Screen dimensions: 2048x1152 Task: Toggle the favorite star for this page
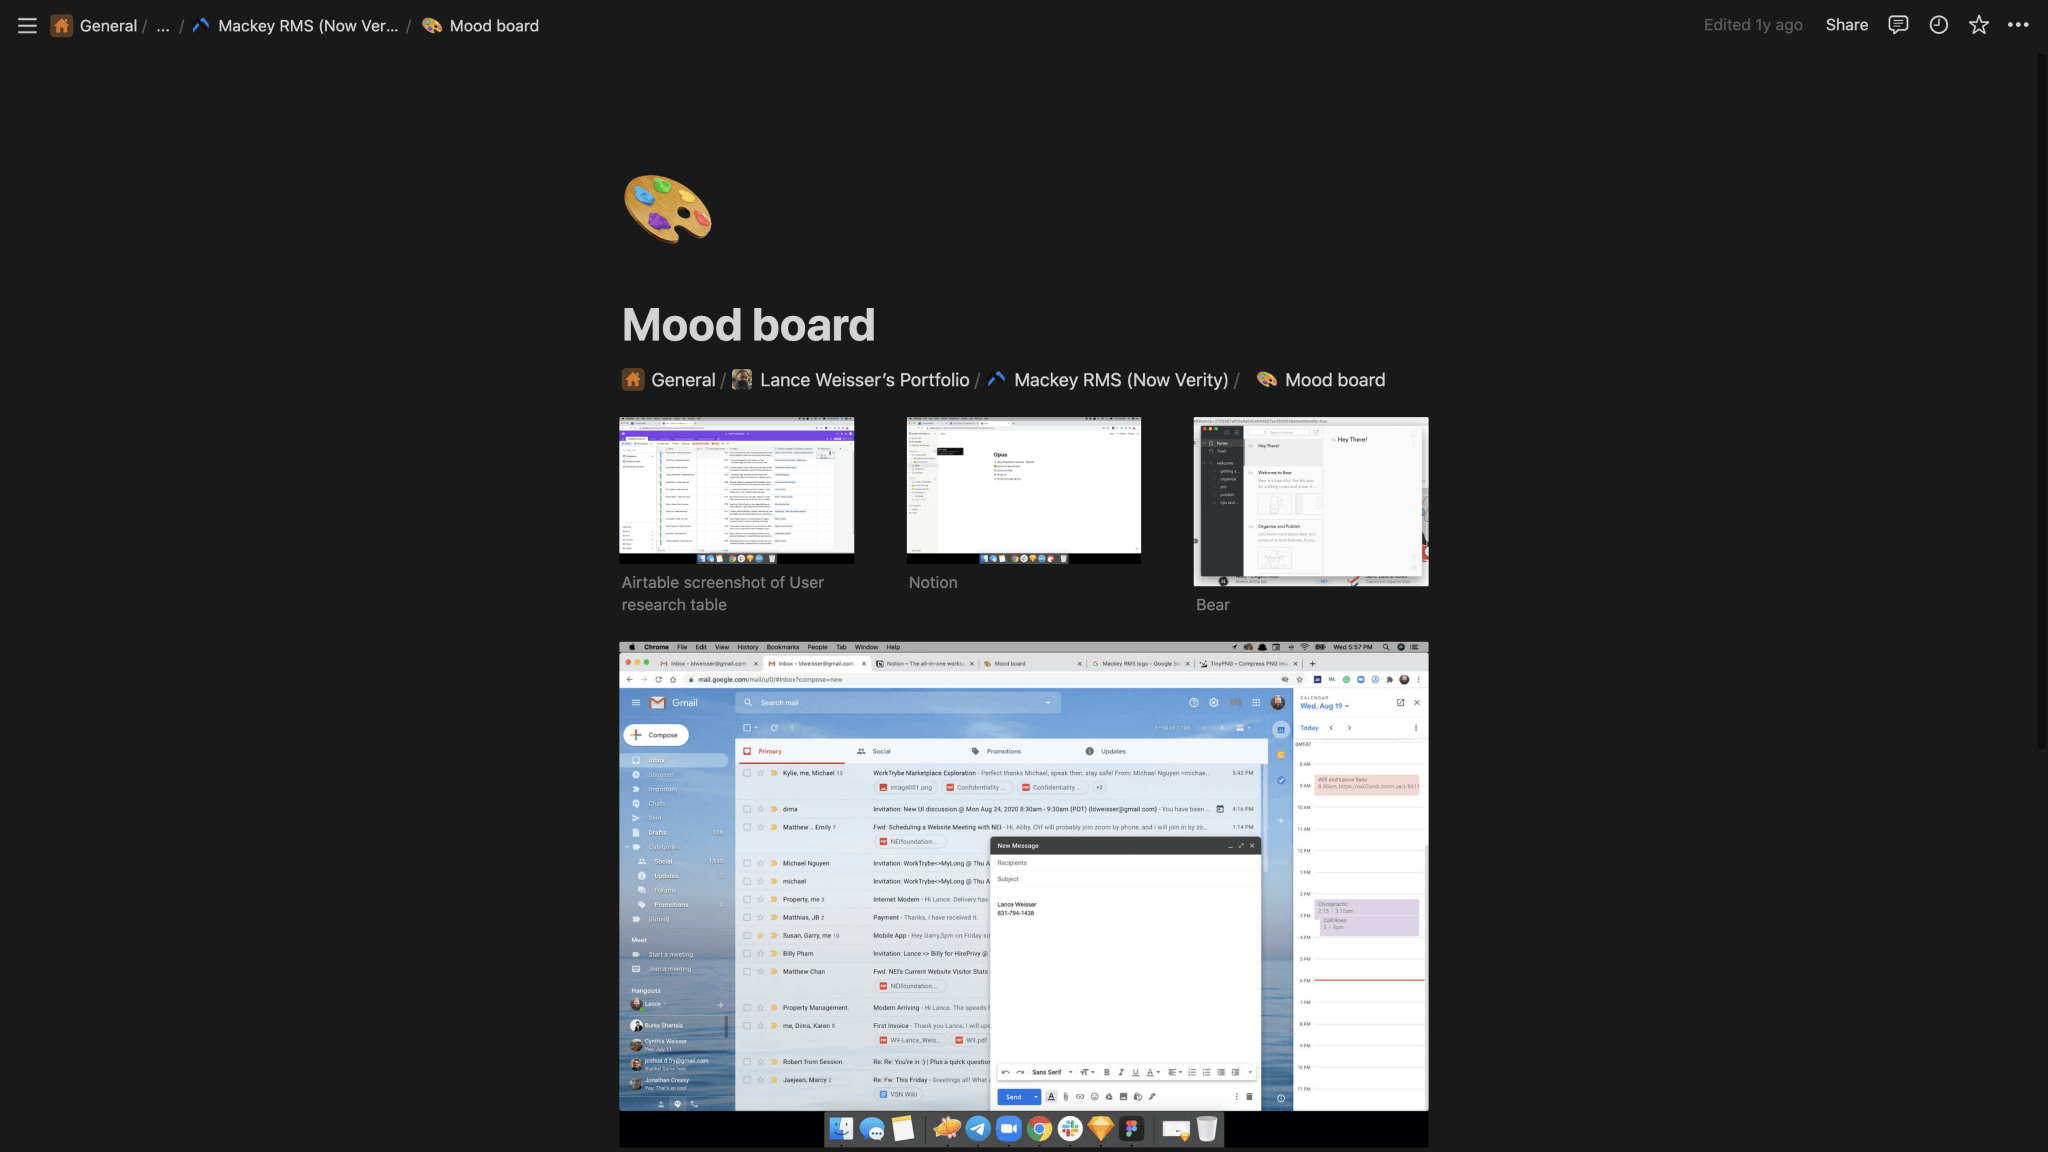[1978, 25]
